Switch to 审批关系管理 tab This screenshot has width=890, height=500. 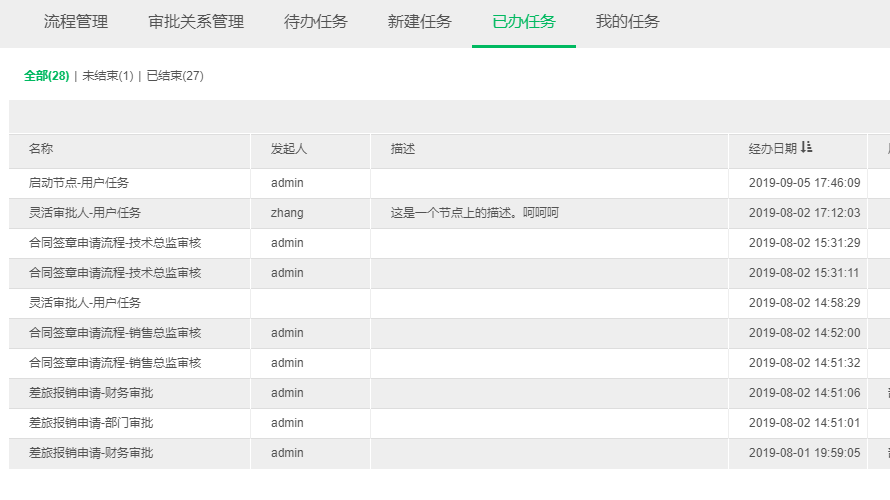point(196,22)
